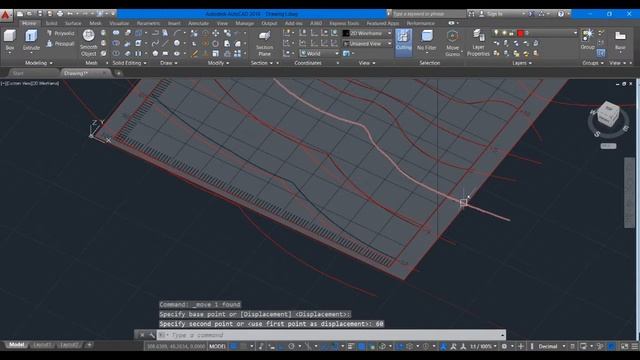Open the Manage ribbon tab

pyautogui.click(x=245, y=24)
